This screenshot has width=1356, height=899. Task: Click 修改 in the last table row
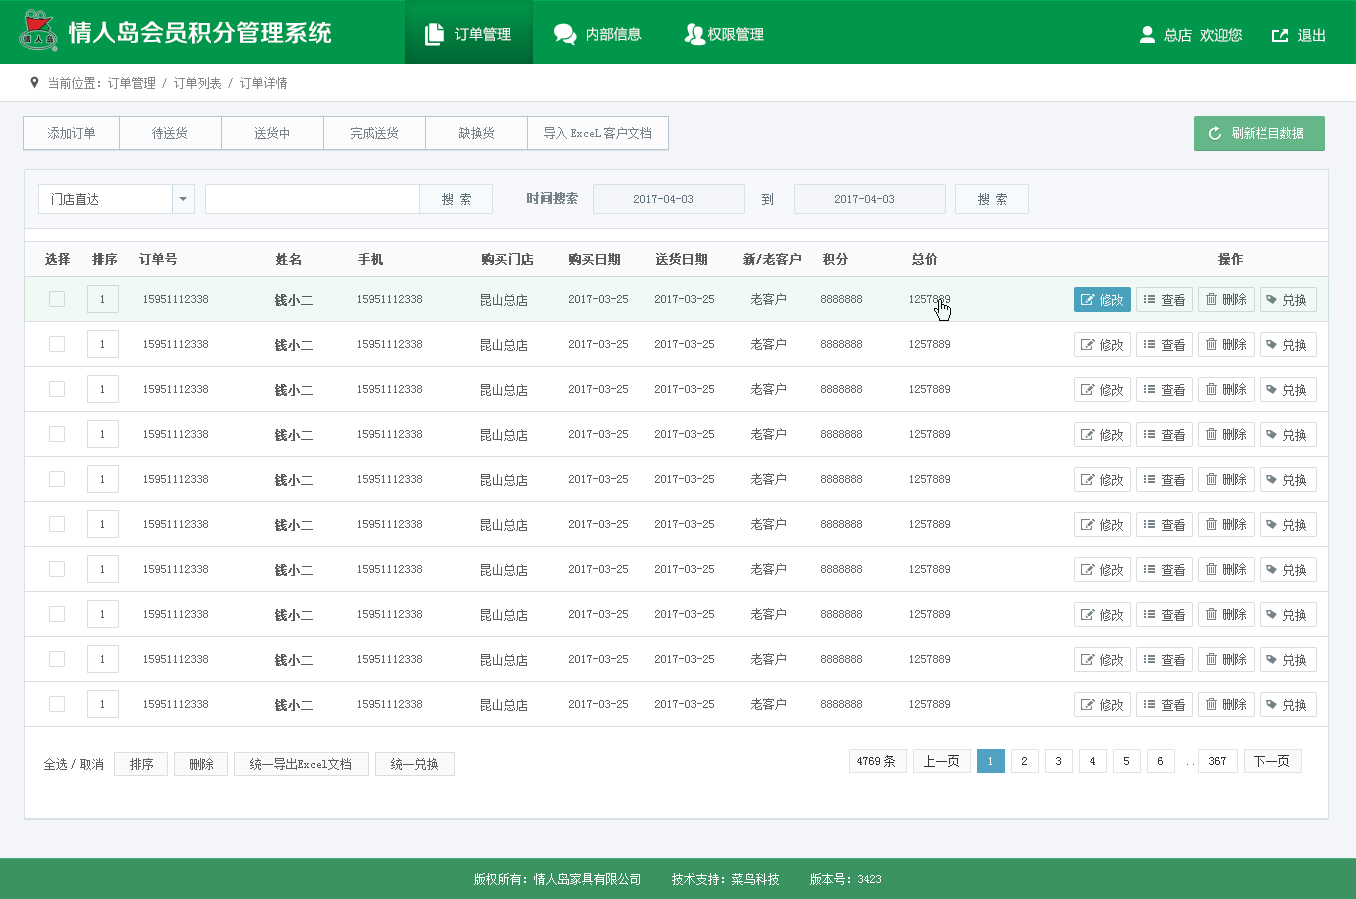[x=1102, y=705]
